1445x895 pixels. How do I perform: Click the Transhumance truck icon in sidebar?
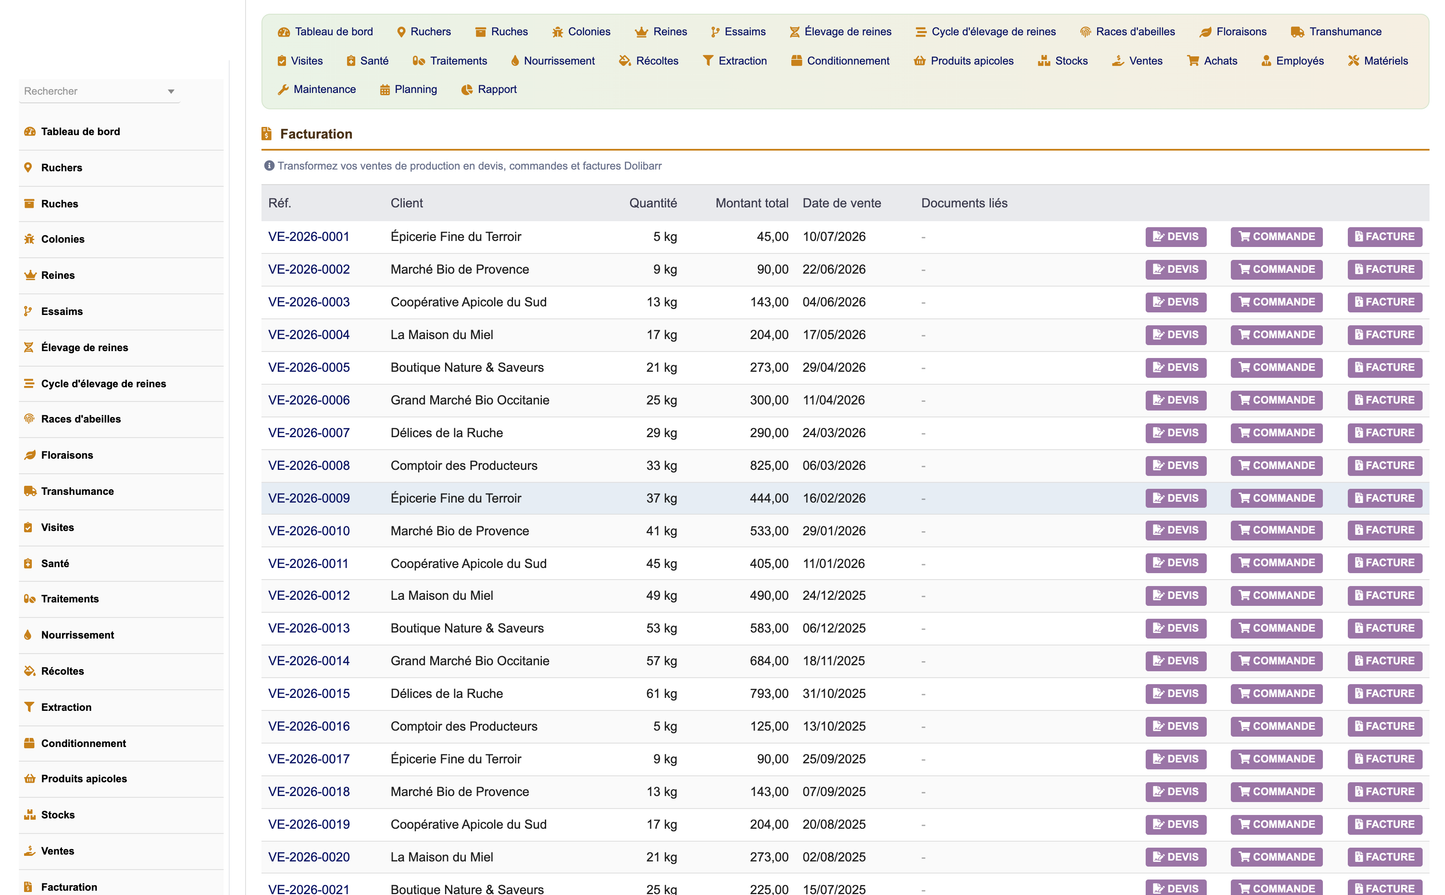click(x=30, y=491)
